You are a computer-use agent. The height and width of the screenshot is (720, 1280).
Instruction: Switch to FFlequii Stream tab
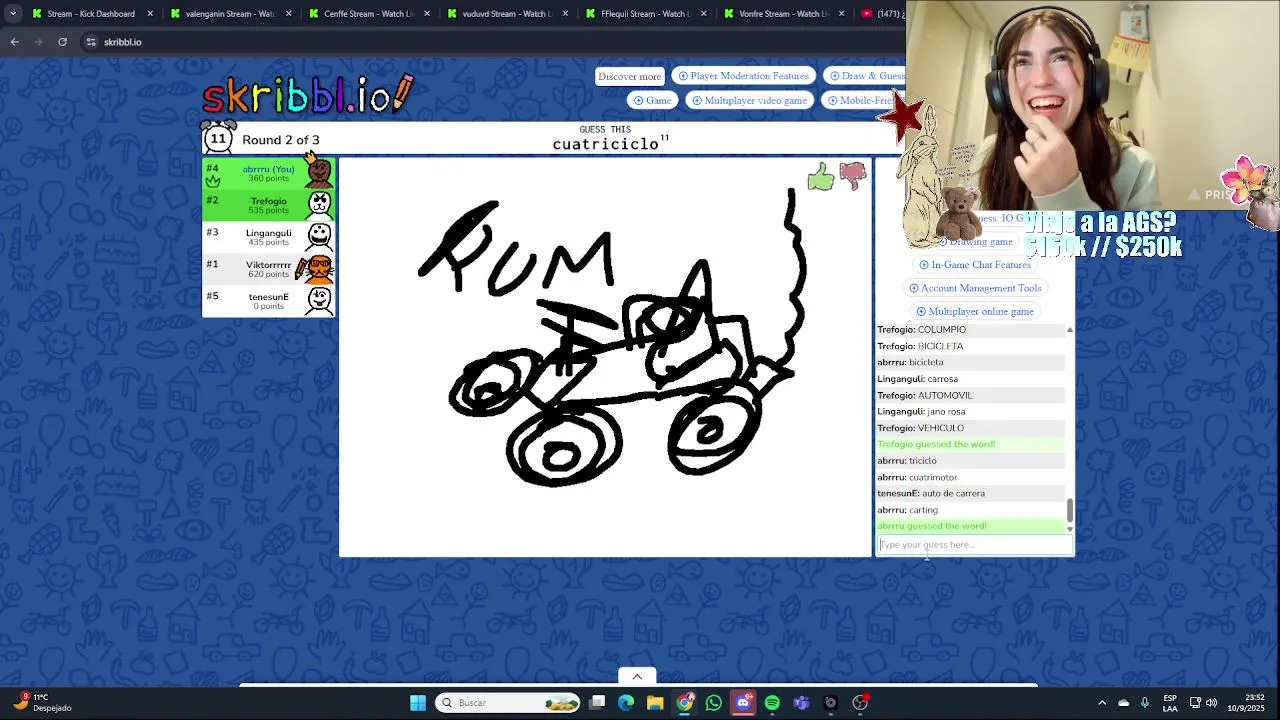tap(645, 14)
